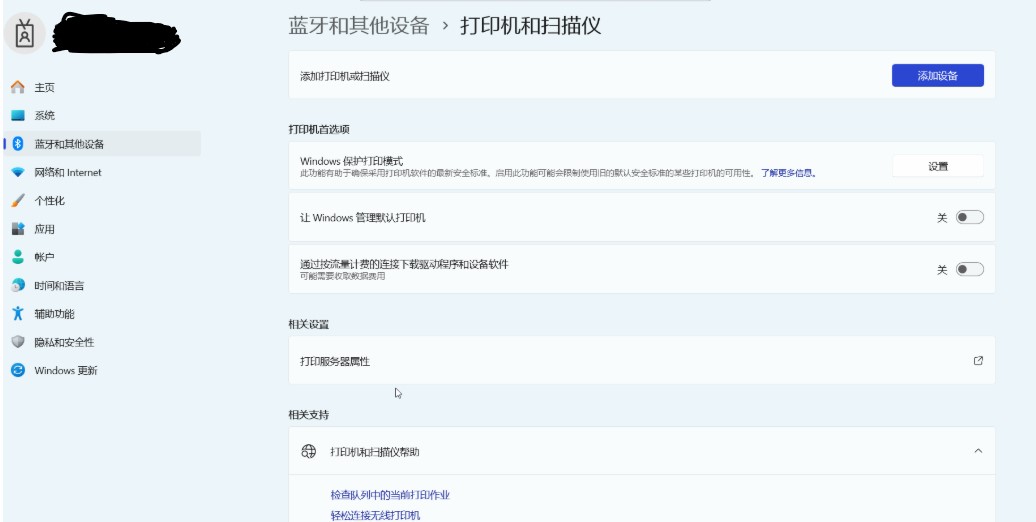Click the 打印机和扫描仪 page title
This screenshot has height=522, width=1036.
coord(531,26)
